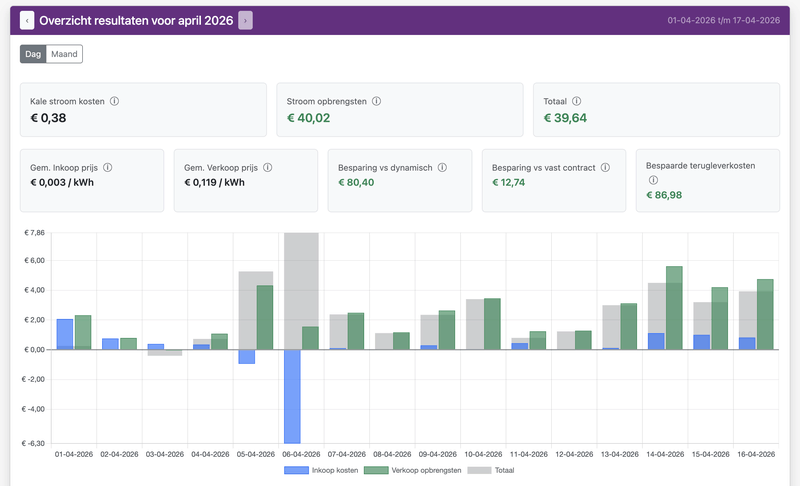Toggle Inkoop kosten legend series

321,470
